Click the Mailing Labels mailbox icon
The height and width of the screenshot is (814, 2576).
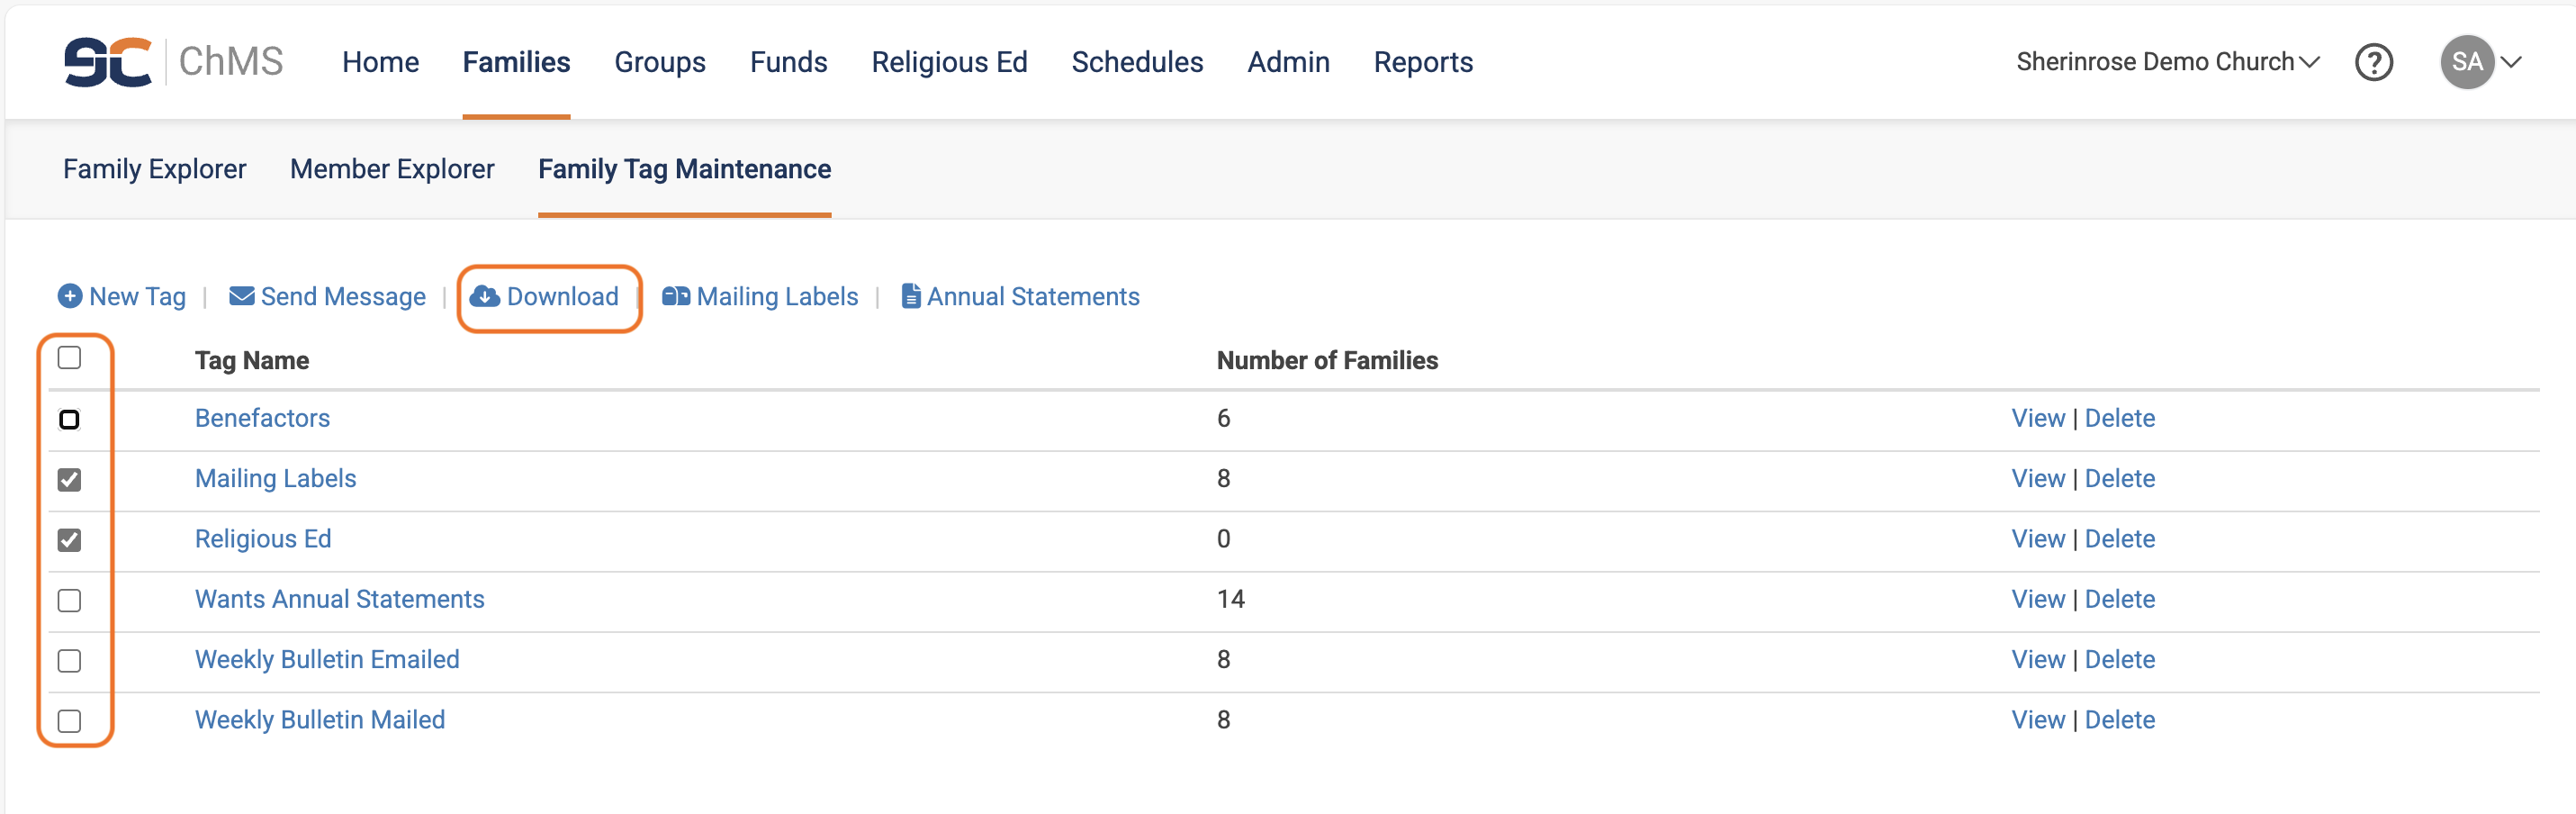click(x=676, y=296)
